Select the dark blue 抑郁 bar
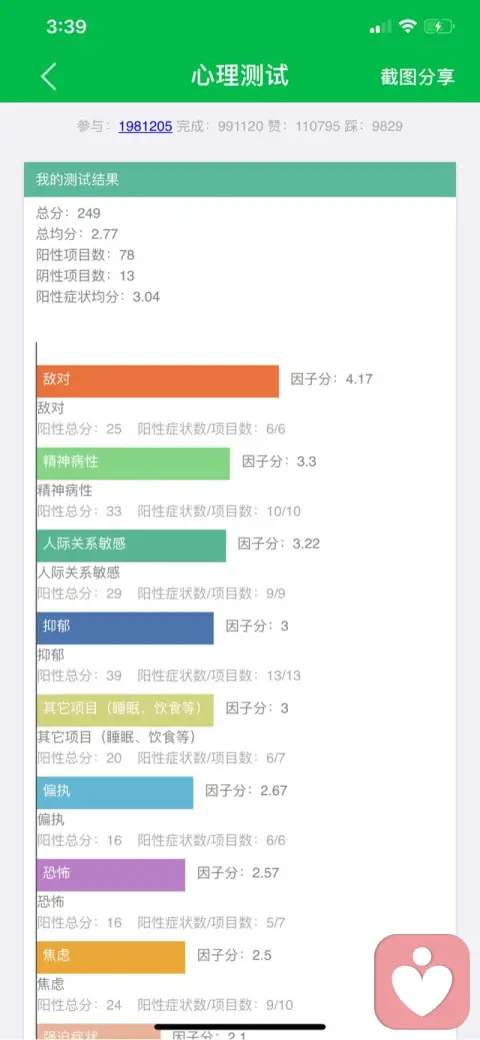 (125, 627)
